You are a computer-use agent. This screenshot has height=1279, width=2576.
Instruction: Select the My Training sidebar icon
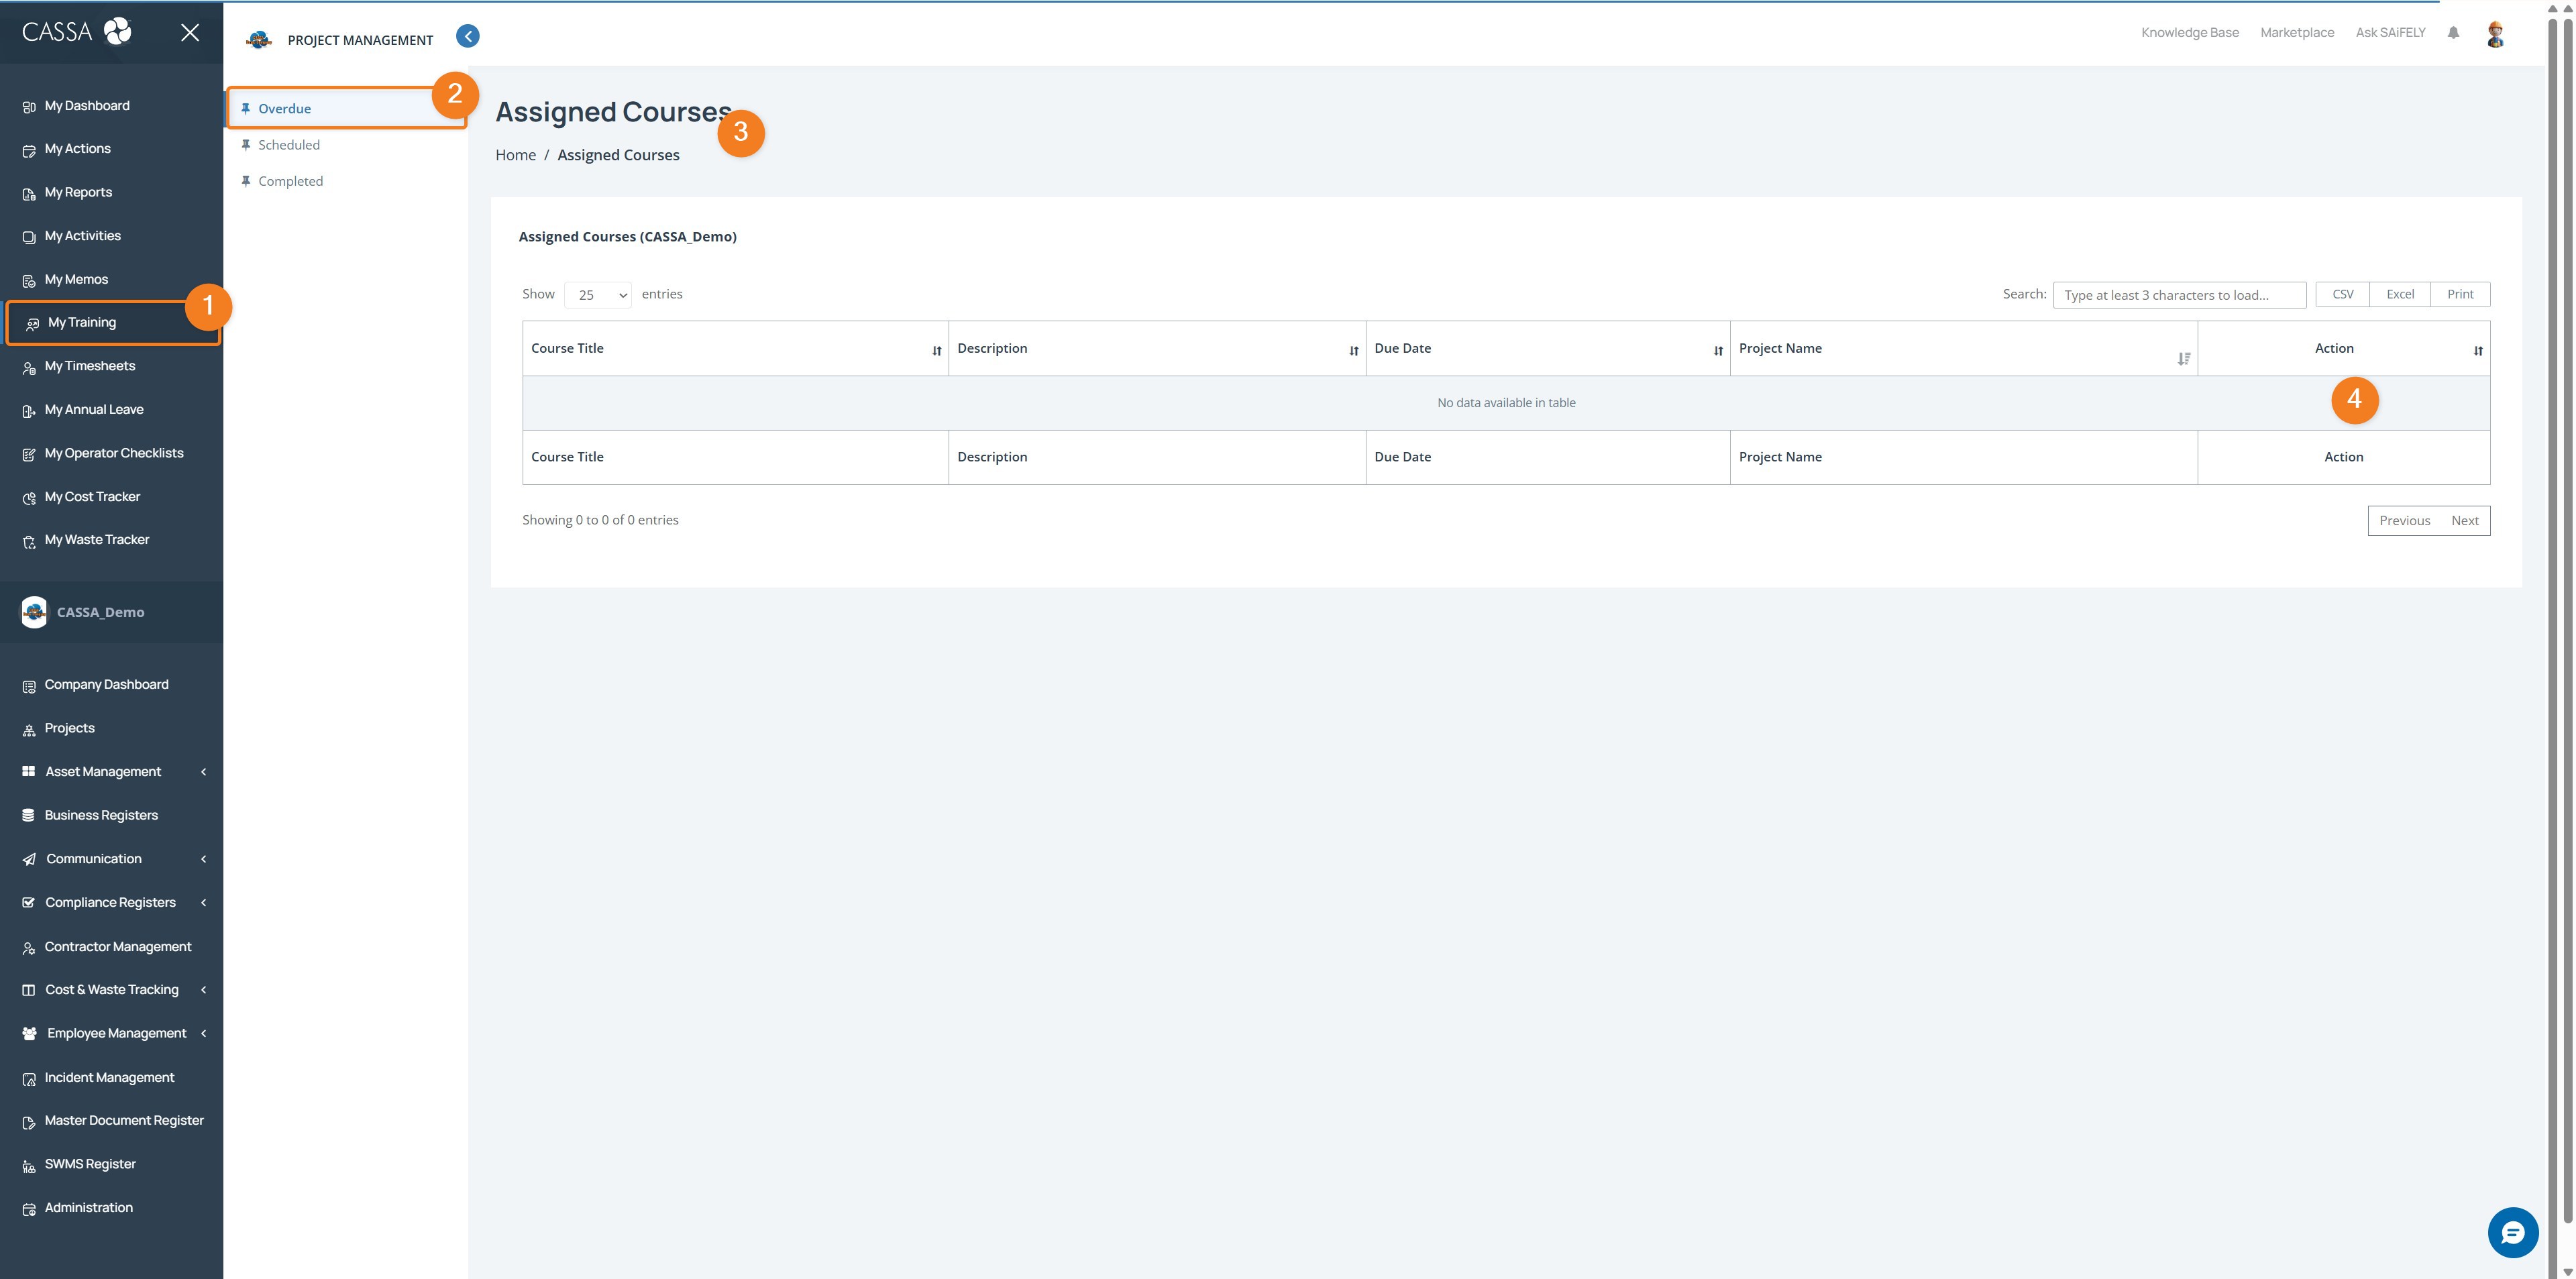28,322
